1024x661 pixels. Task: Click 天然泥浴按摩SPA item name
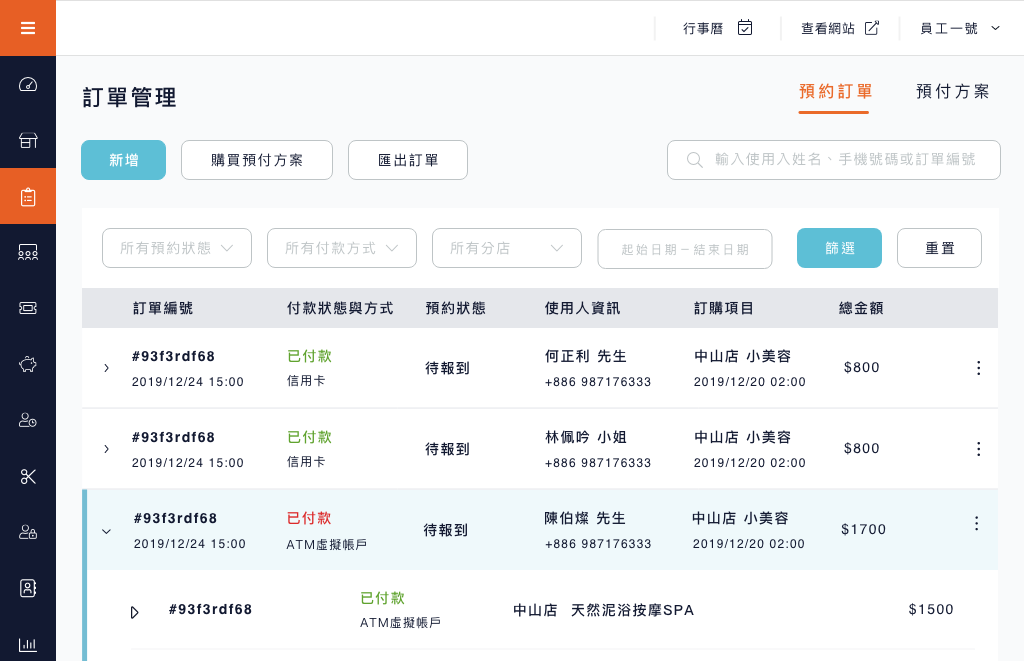632,611
